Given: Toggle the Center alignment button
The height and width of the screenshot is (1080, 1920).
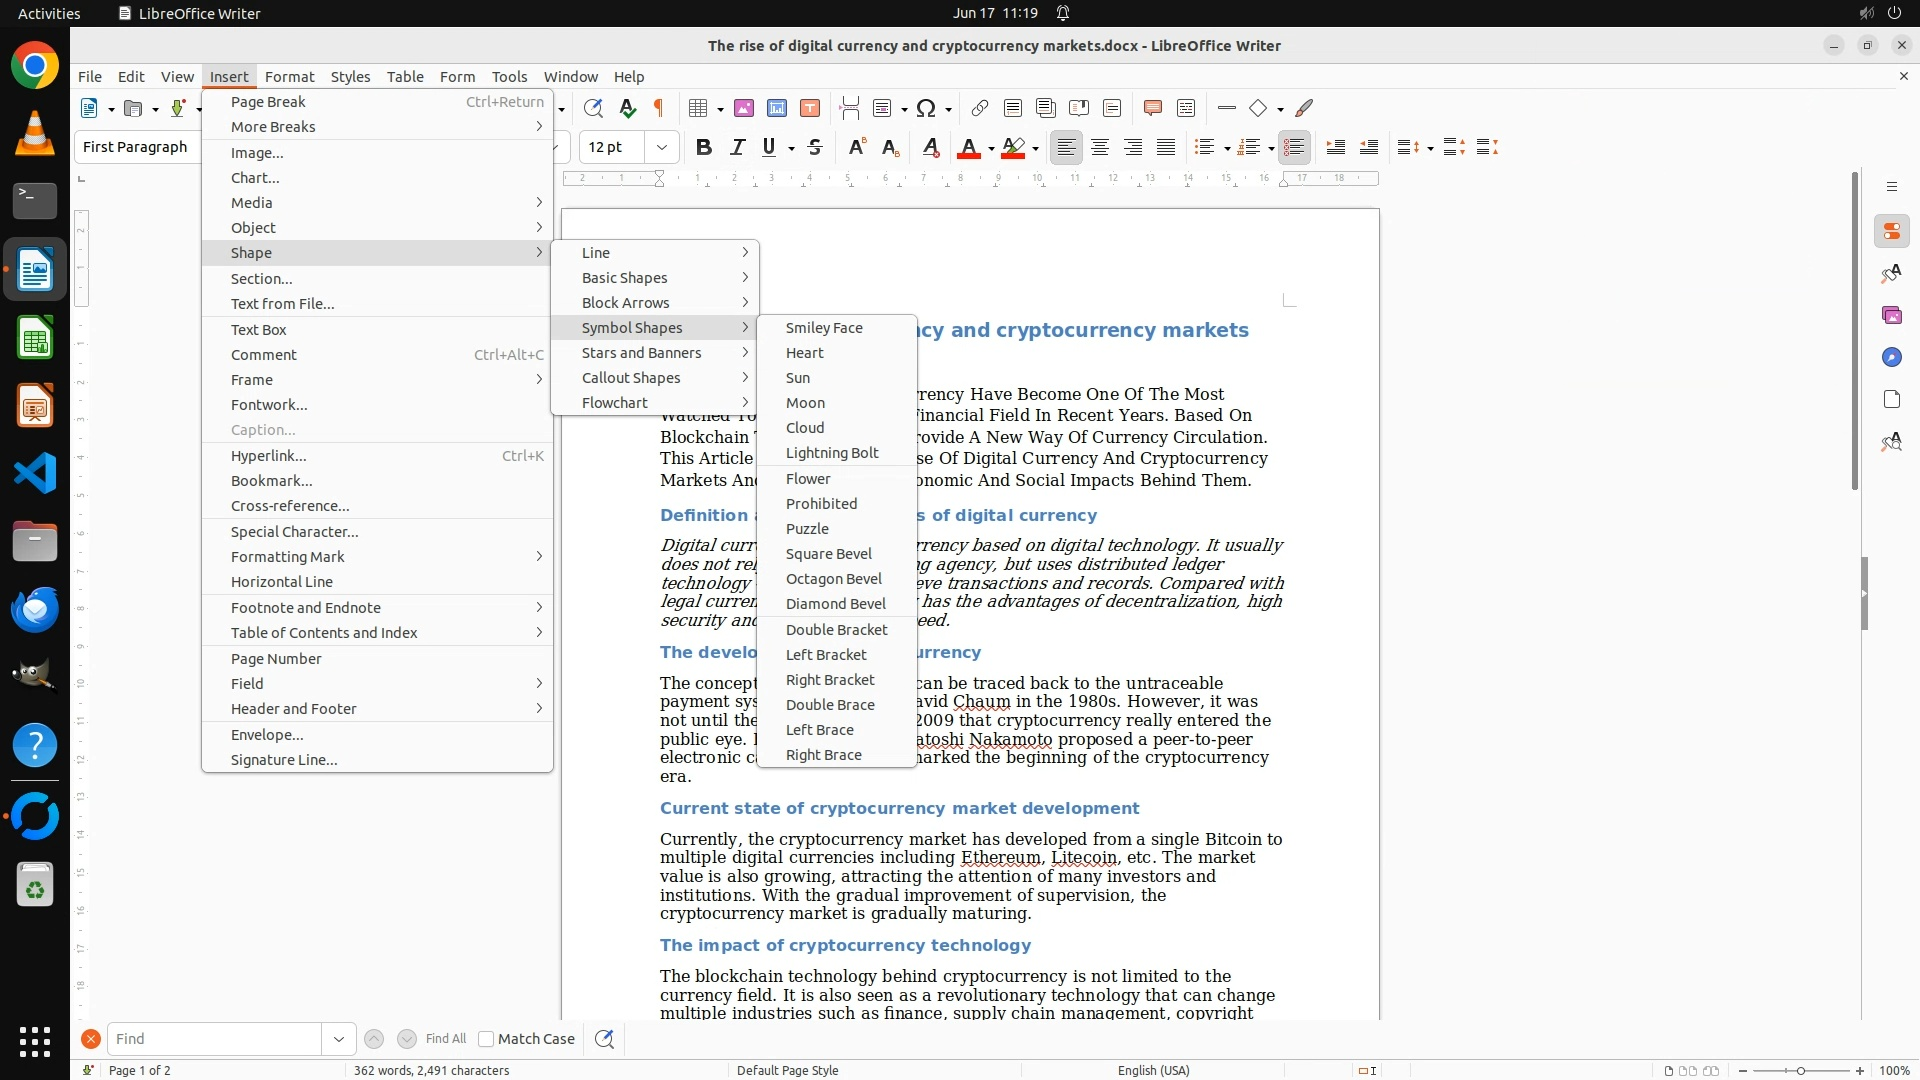Looking at the screenshot, I should point(1100,147).
